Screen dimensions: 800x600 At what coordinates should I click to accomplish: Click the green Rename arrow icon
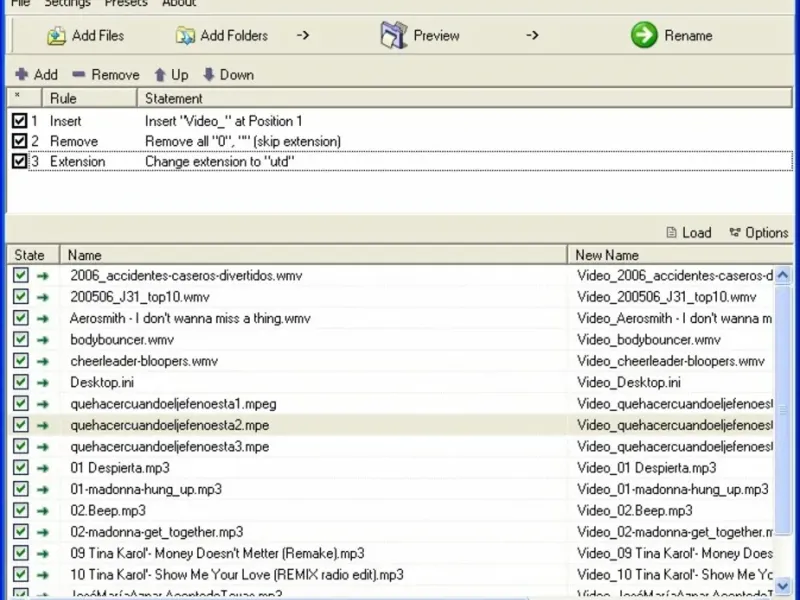coord(644,35)
